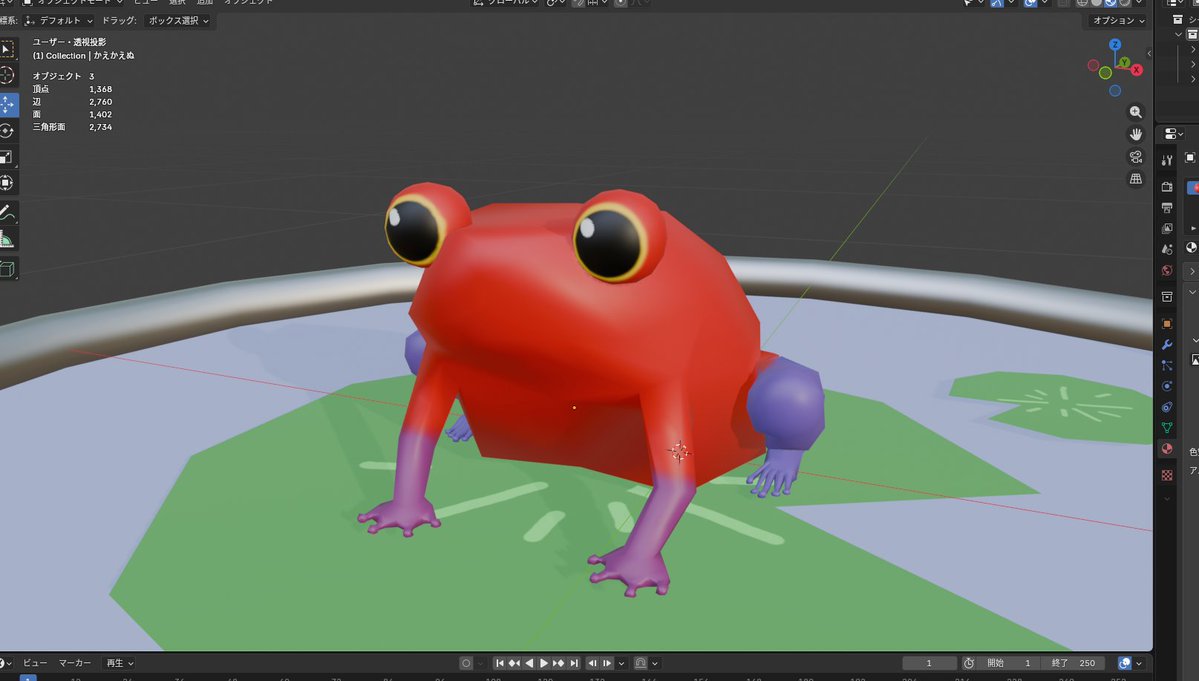Select the 3D Cursor tool

point(7,75)
